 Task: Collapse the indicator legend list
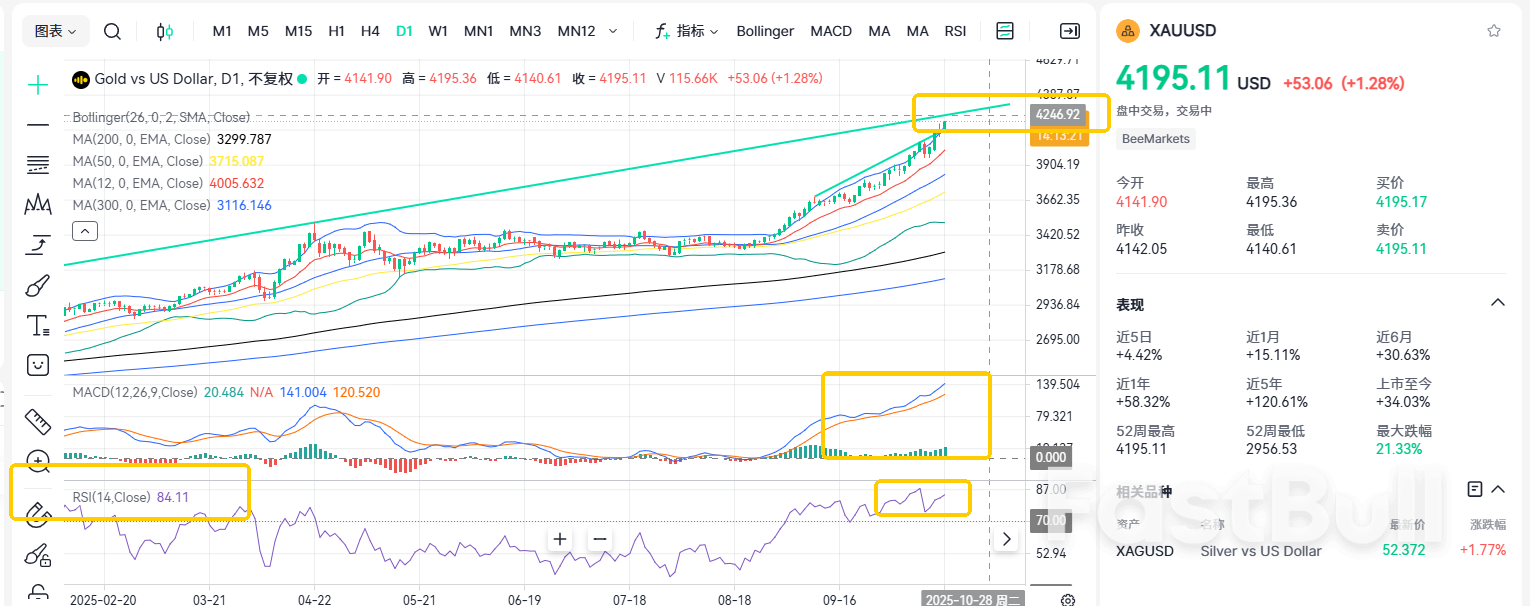85,231
